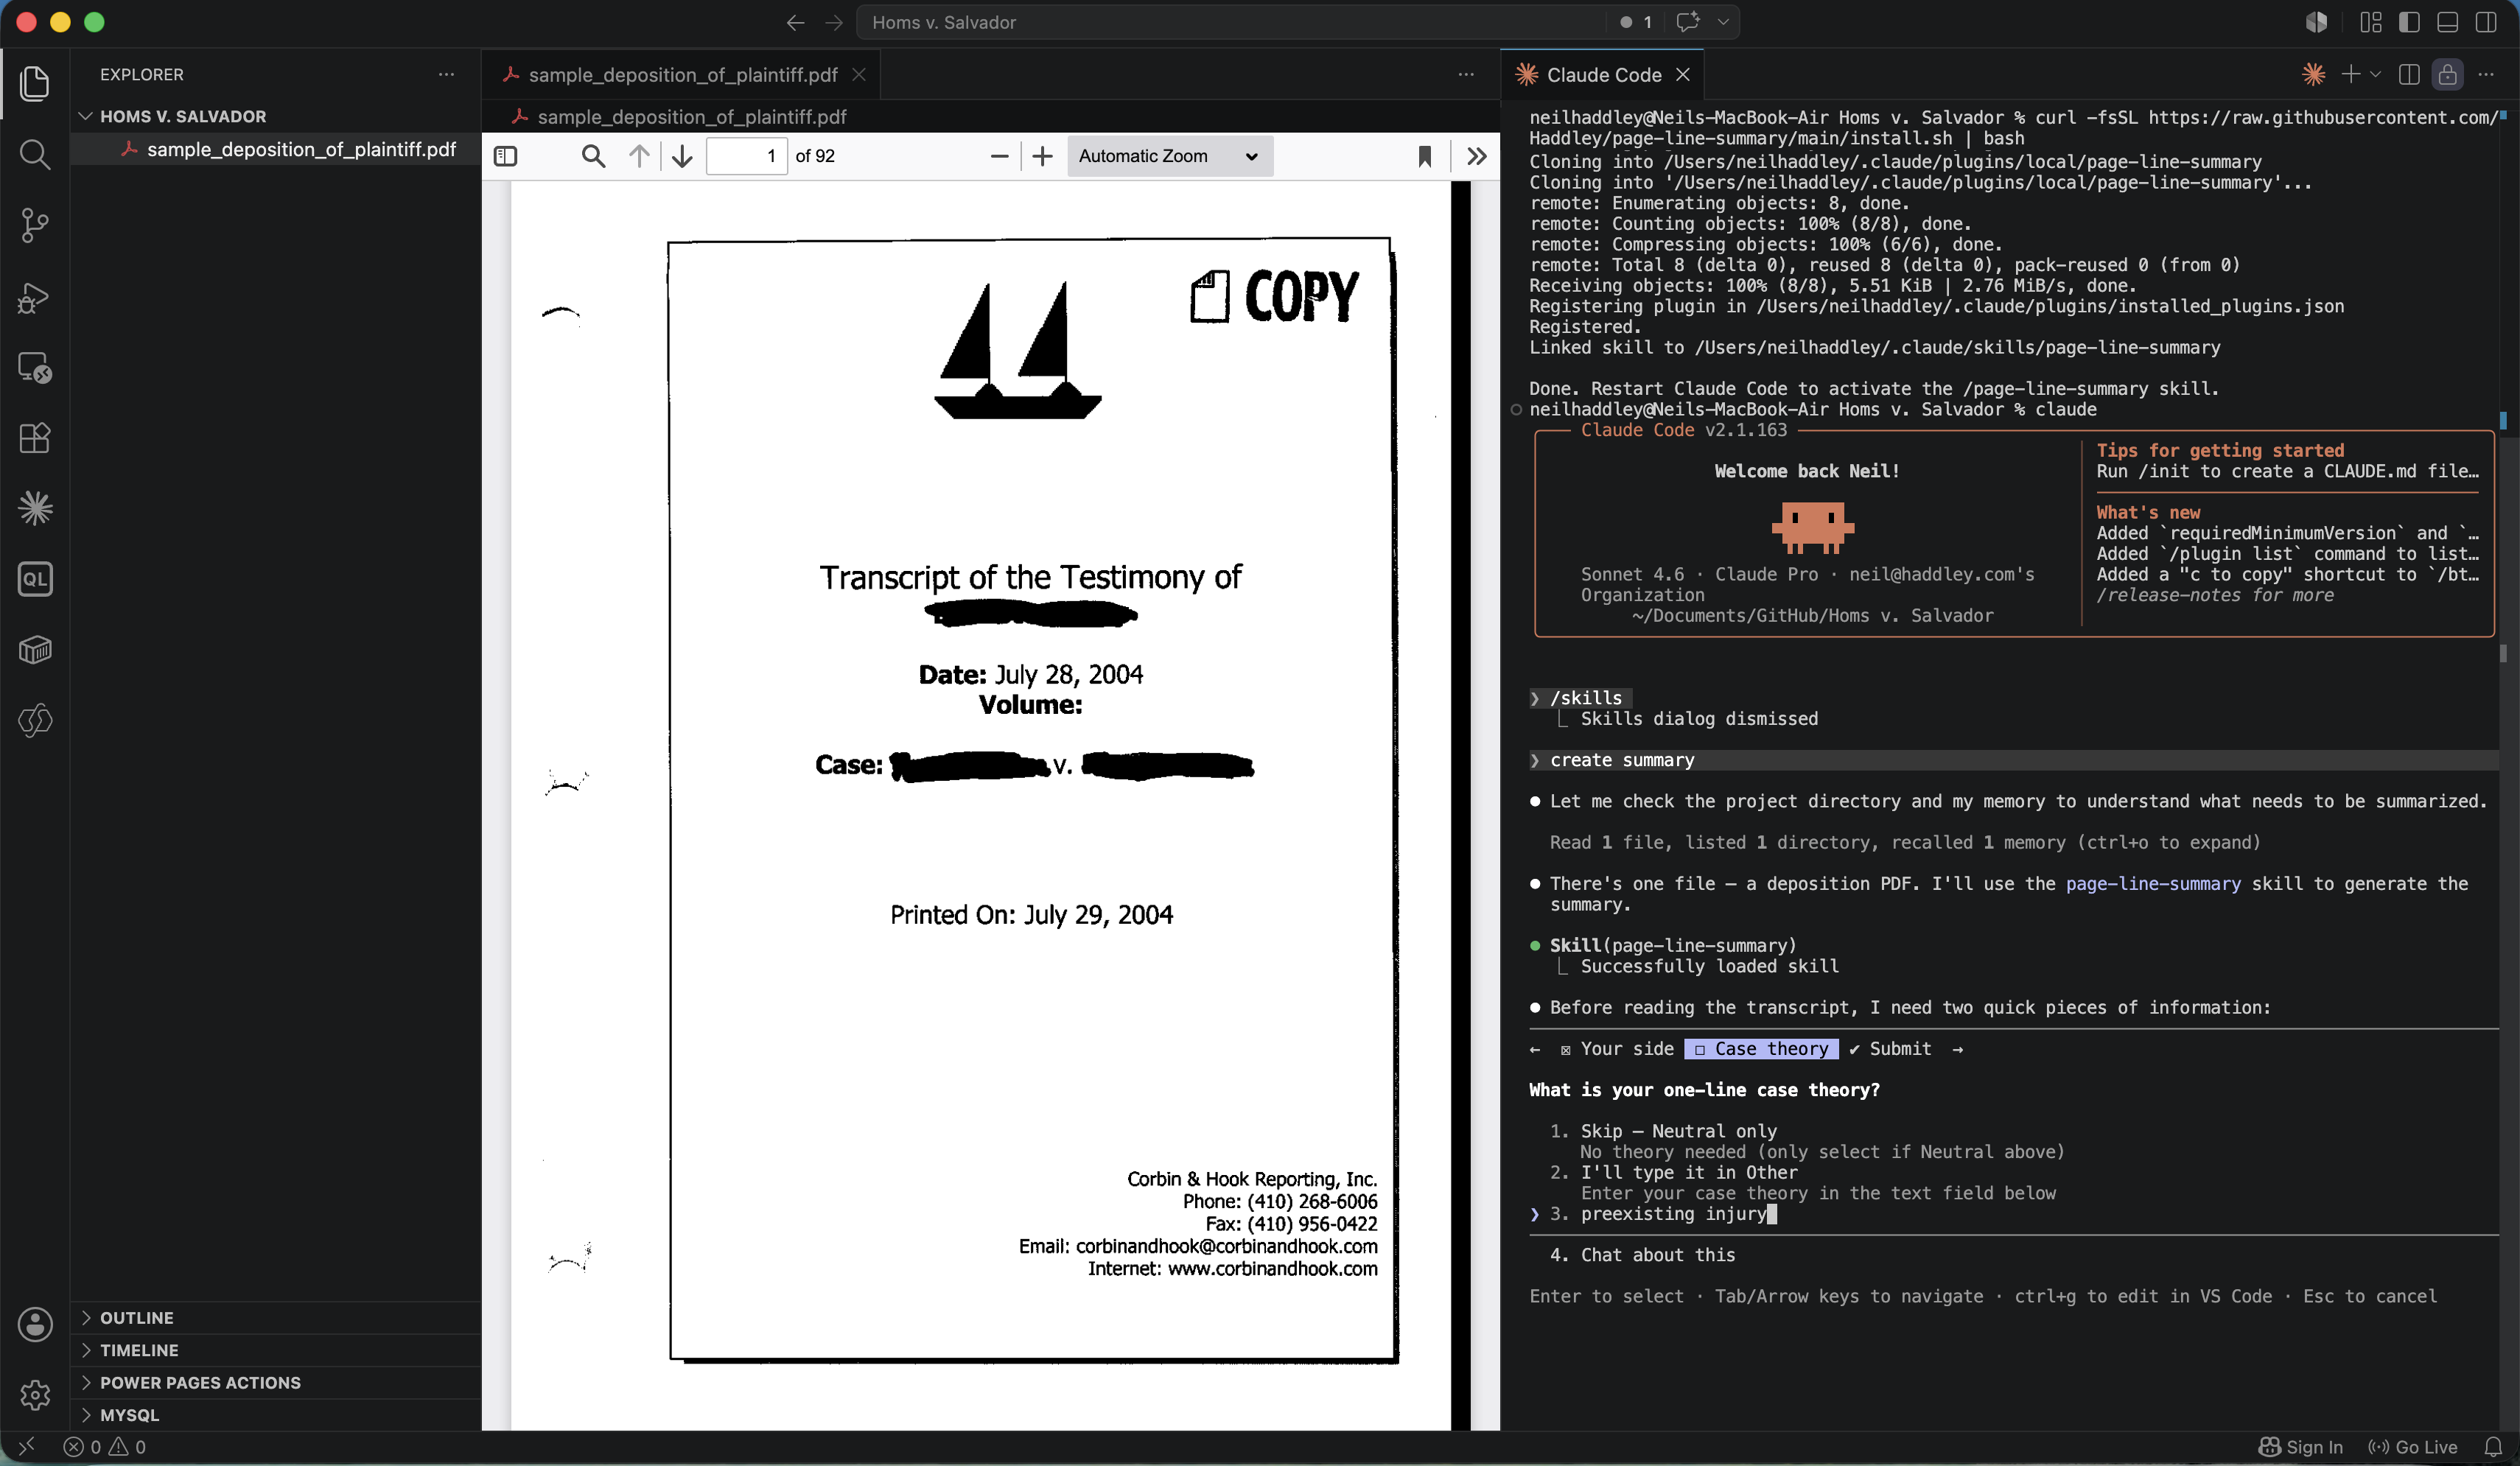Go back in navigation history
This screenshot has height=1466, width=2520.
click(x=795, y=22)
